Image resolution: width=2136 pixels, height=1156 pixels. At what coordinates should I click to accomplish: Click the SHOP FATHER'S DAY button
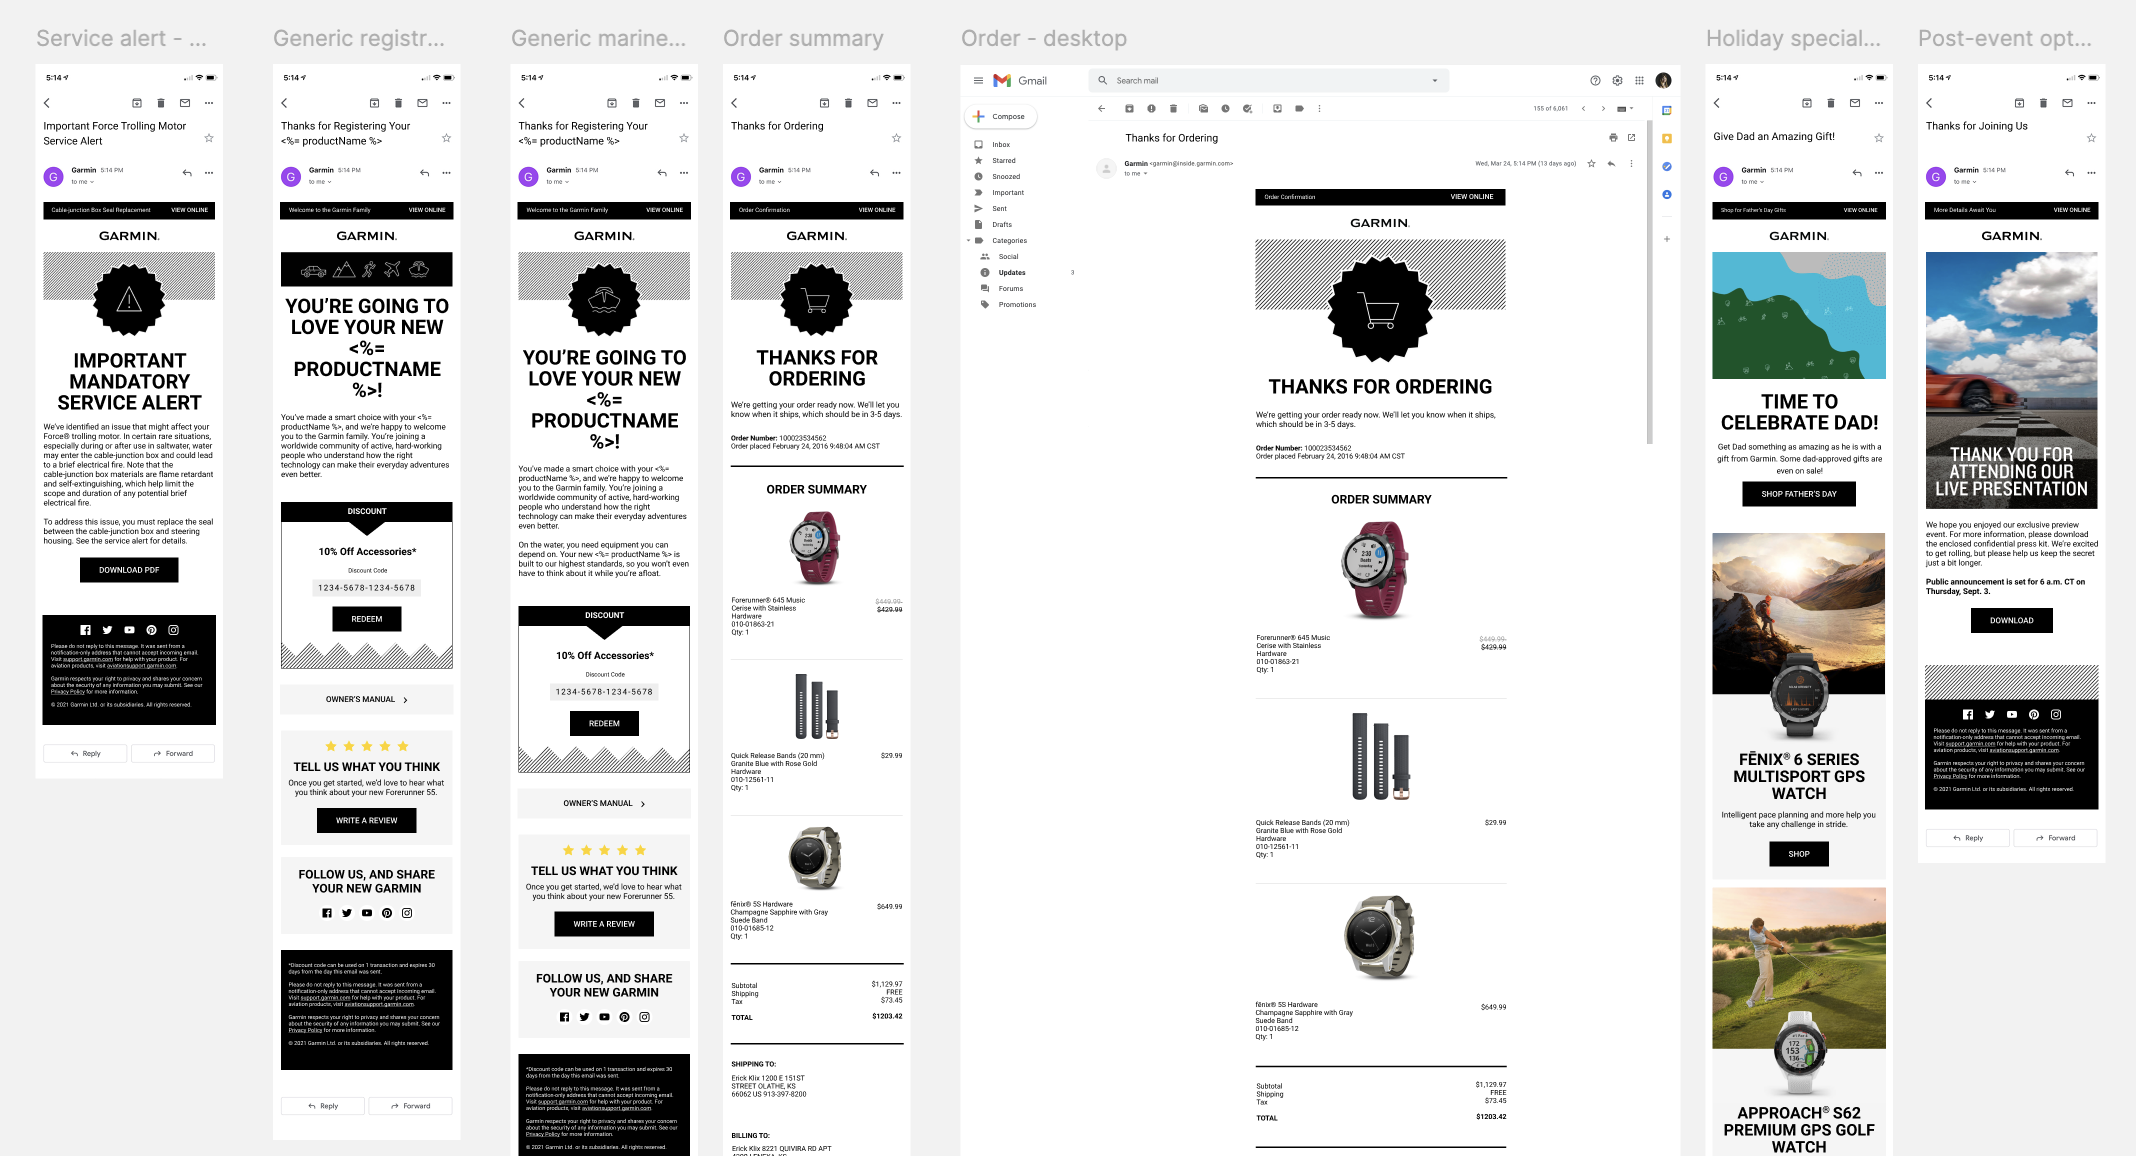click(x=1799, y=494)
